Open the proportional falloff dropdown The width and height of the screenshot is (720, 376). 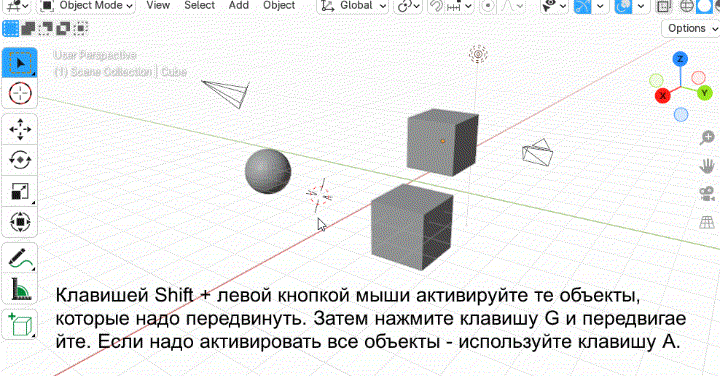coord(511,6)
